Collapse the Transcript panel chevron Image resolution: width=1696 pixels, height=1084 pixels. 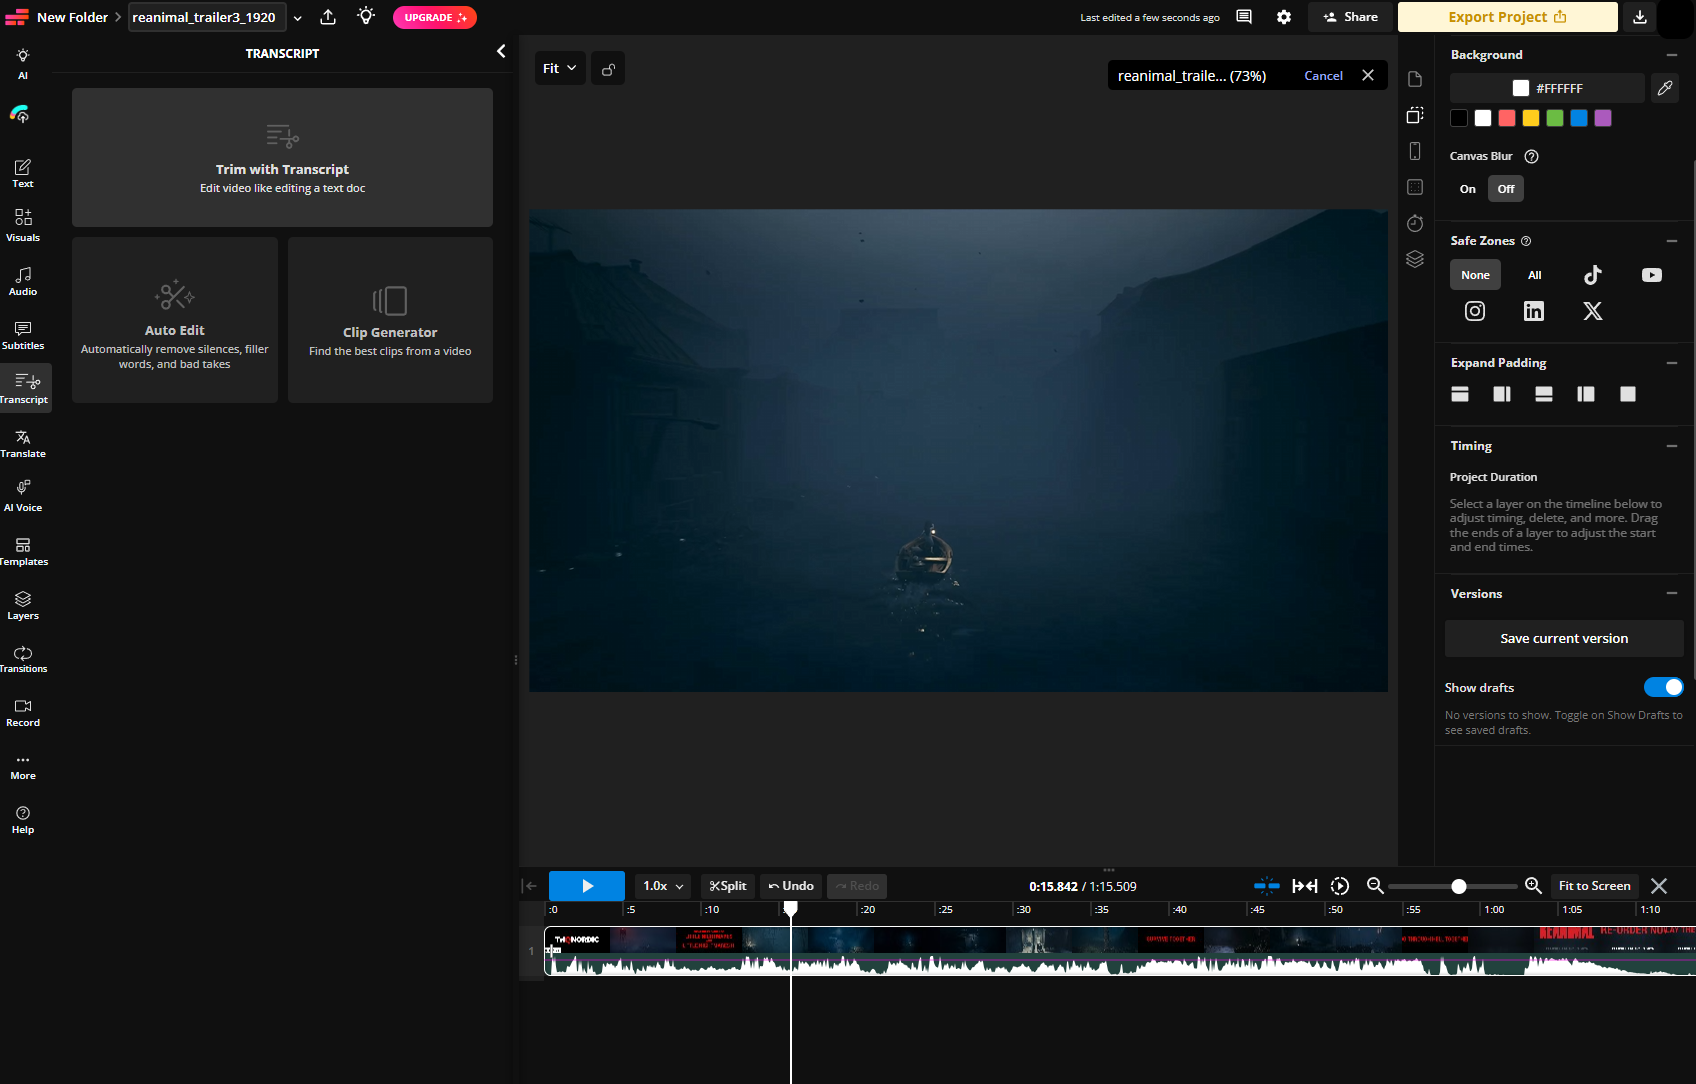point(501,52)
